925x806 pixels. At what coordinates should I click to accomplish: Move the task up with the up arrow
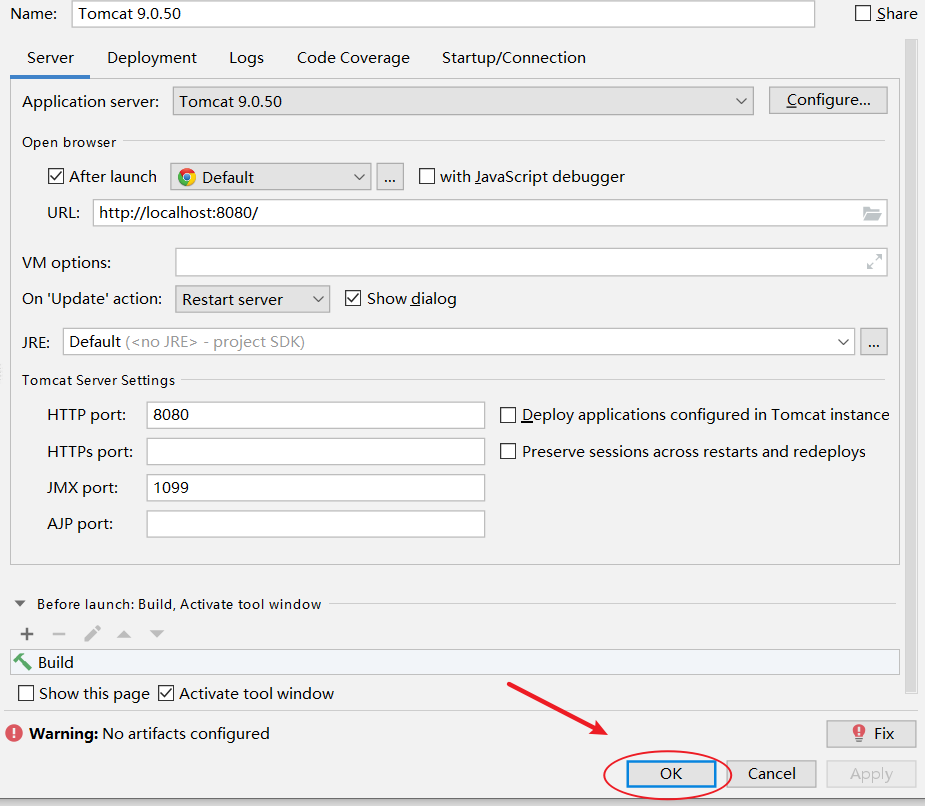point(124,634)
